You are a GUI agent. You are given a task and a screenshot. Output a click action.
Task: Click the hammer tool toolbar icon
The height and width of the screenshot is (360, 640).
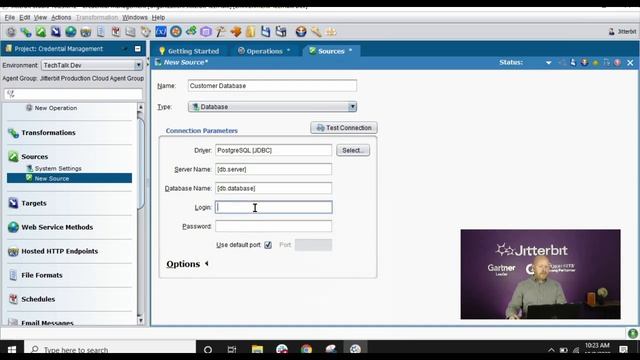[x=221, y=31]
